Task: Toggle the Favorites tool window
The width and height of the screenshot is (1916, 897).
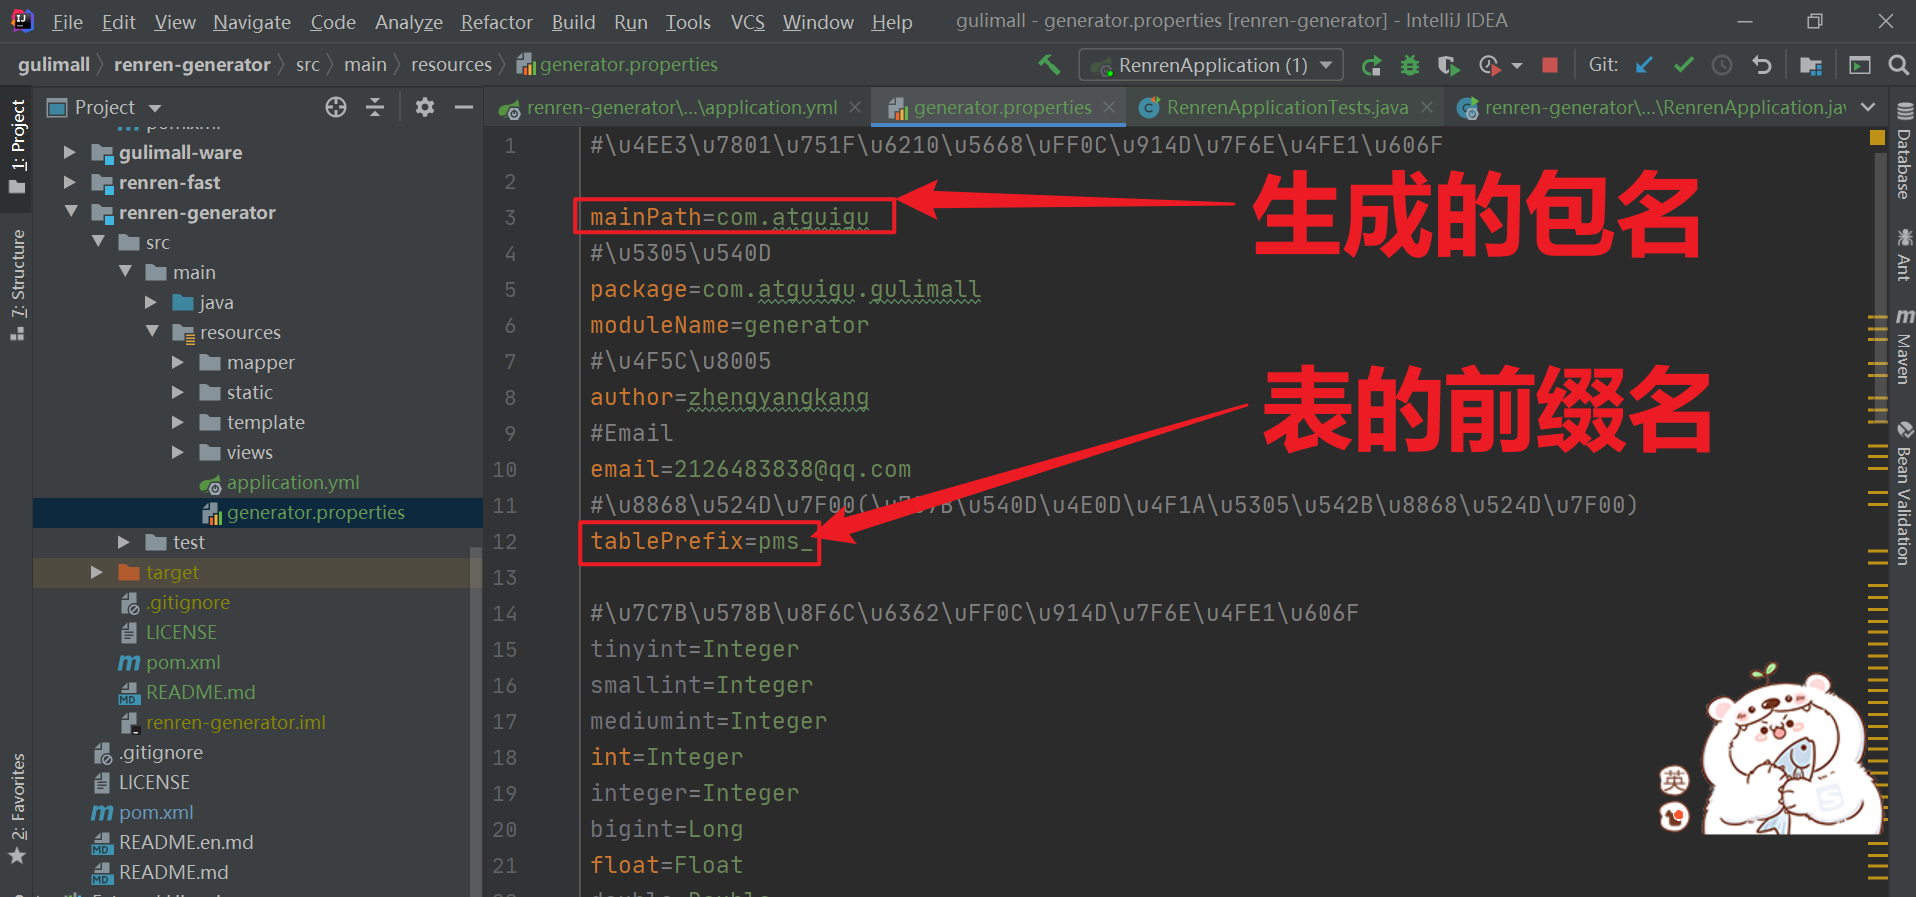Action: (17, 809)
